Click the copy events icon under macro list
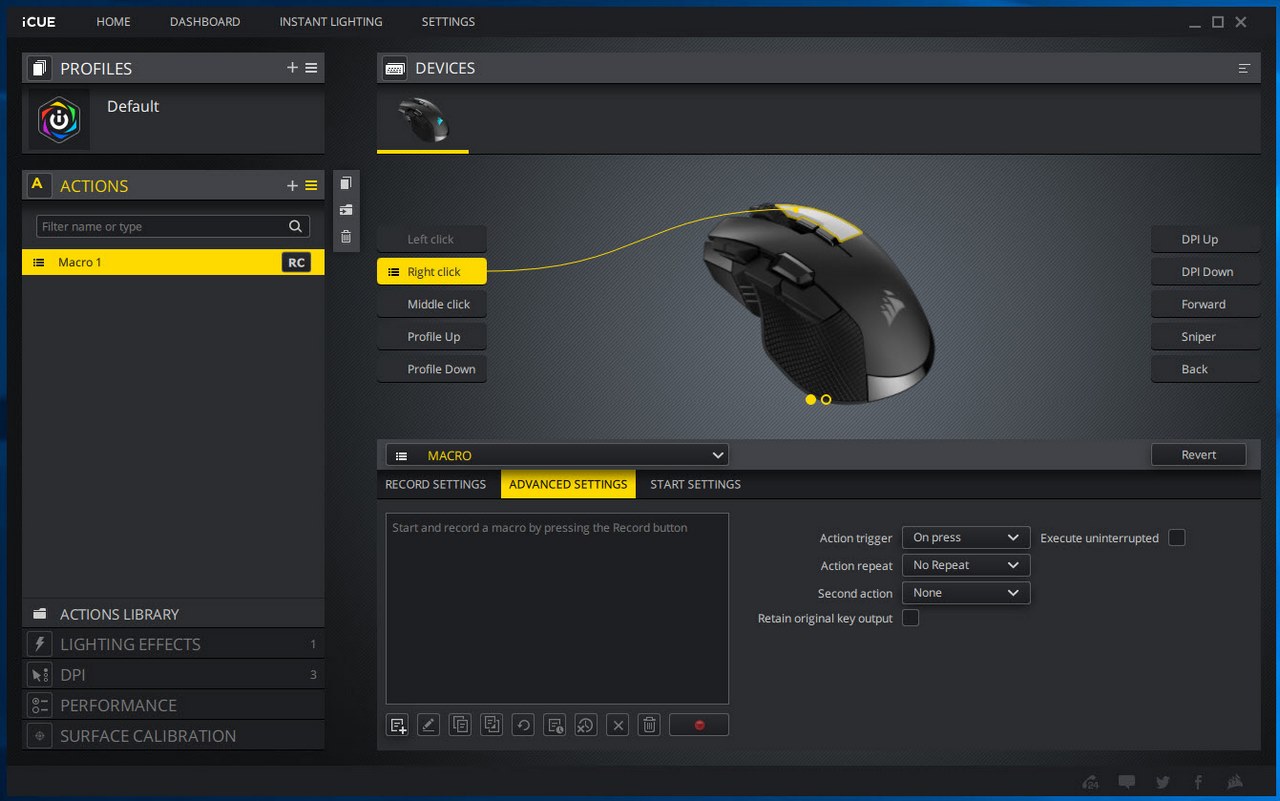This screenshot has width=1280, height=801. [x=460, y=725]
